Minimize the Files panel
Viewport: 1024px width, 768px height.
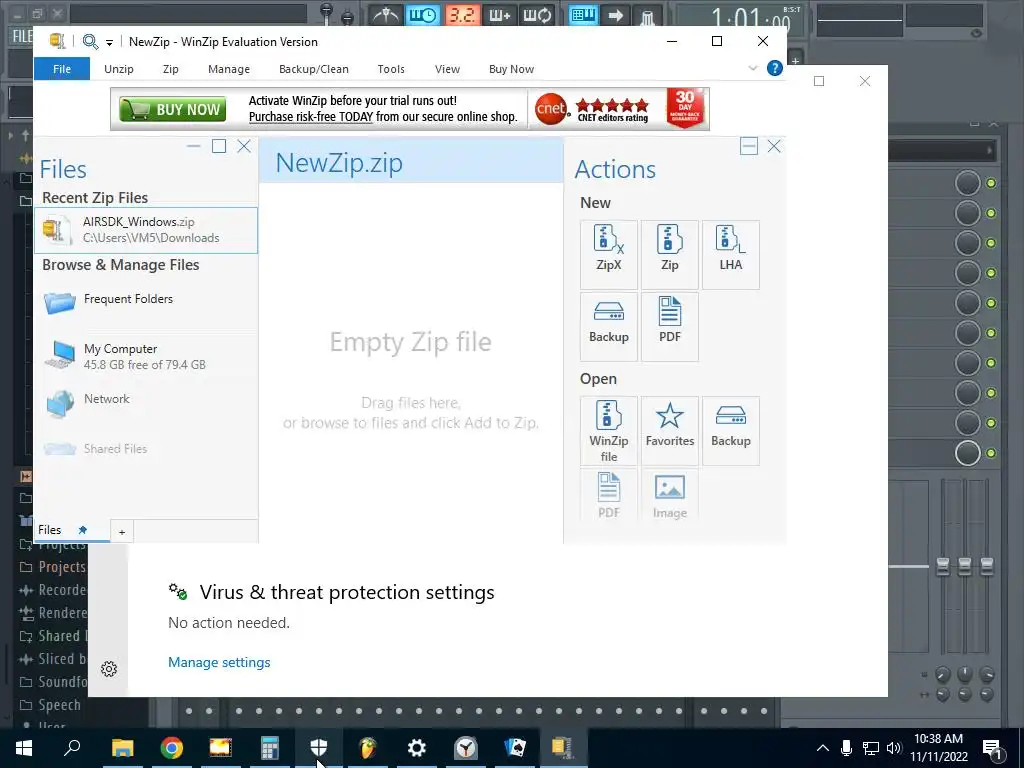[193, 146]
